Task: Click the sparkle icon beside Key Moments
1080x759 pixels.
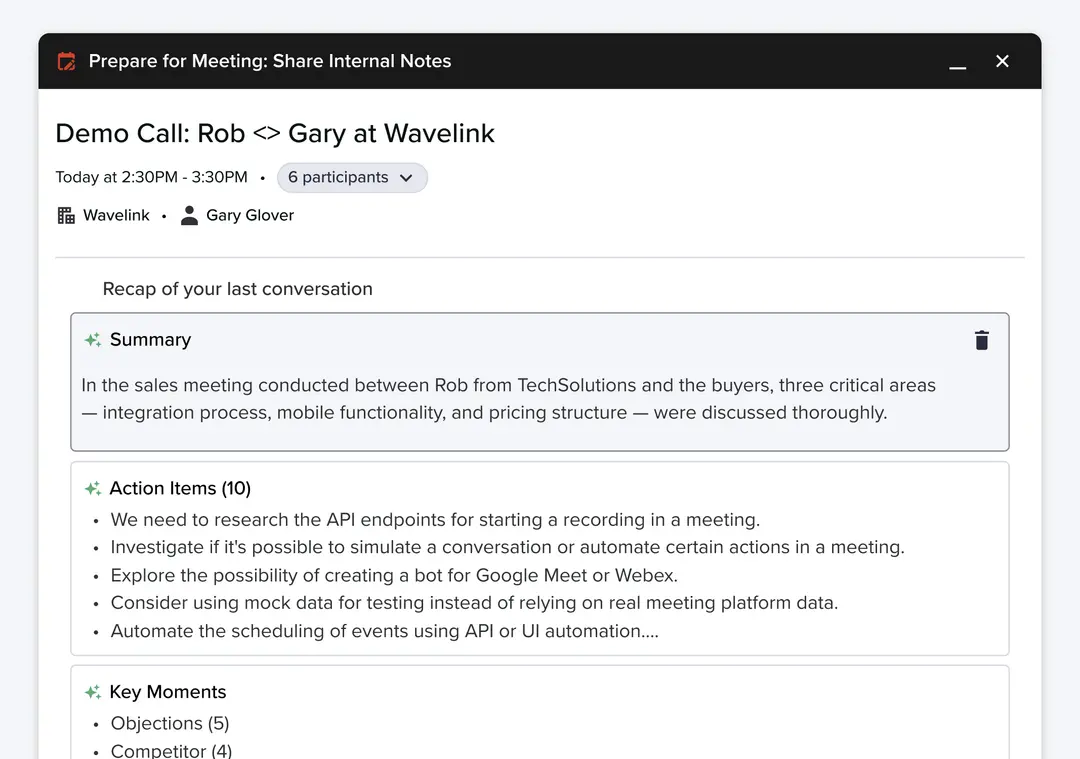Action: pyautogui.click(x=92, y=692)
